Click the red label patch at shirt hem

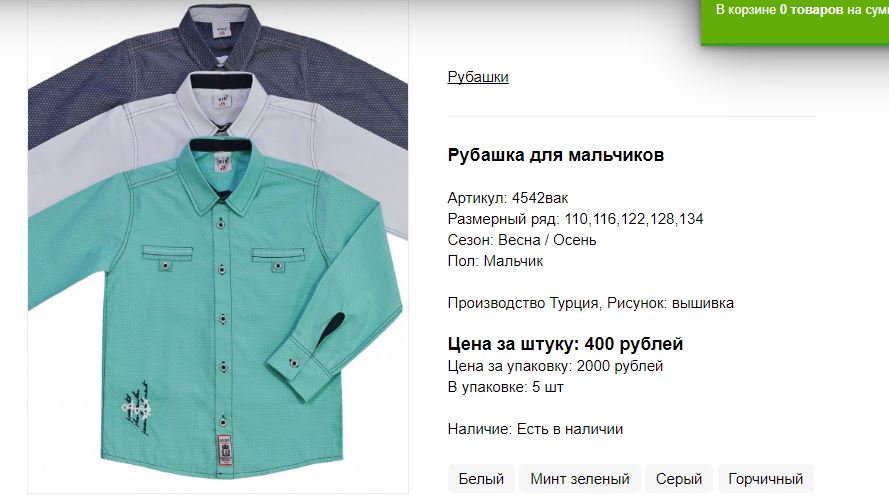tap(225, 450)
